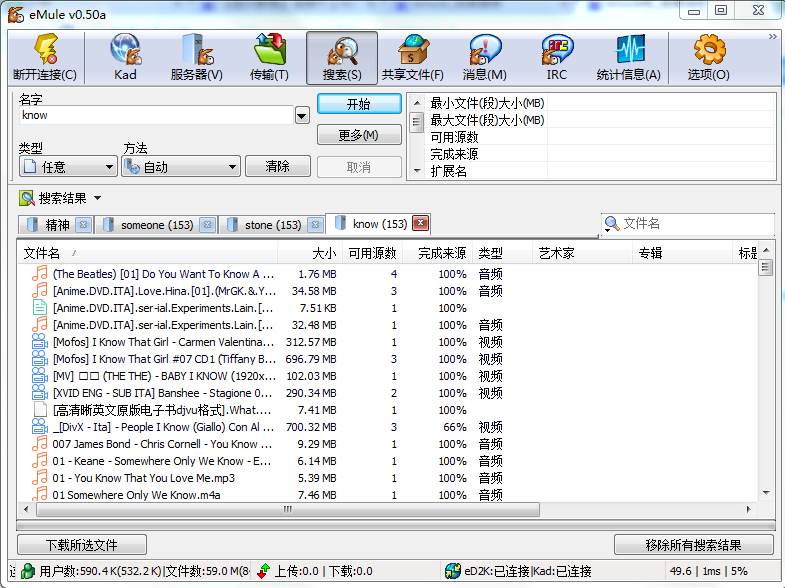
Task: Expand the toolbar overflow chevron
Action: coord(772,37)
